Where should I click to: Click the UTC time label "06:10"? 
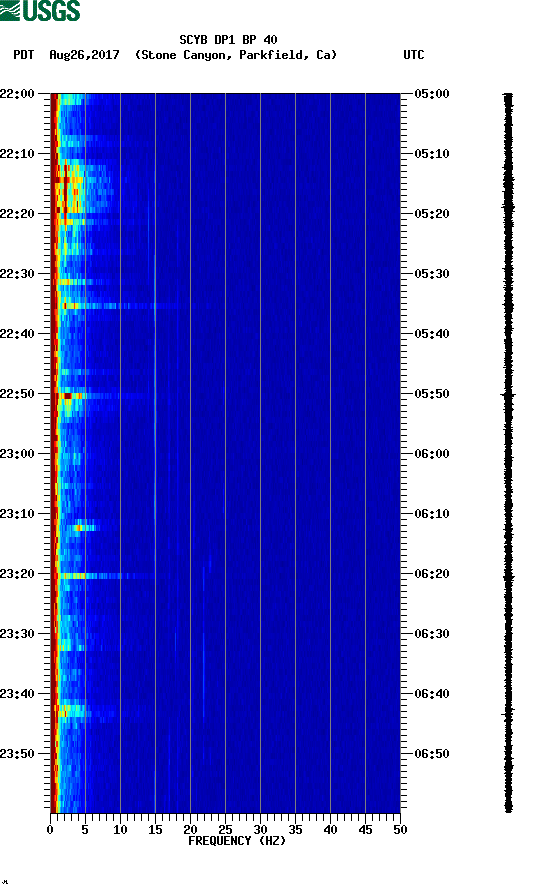(432, 514)
